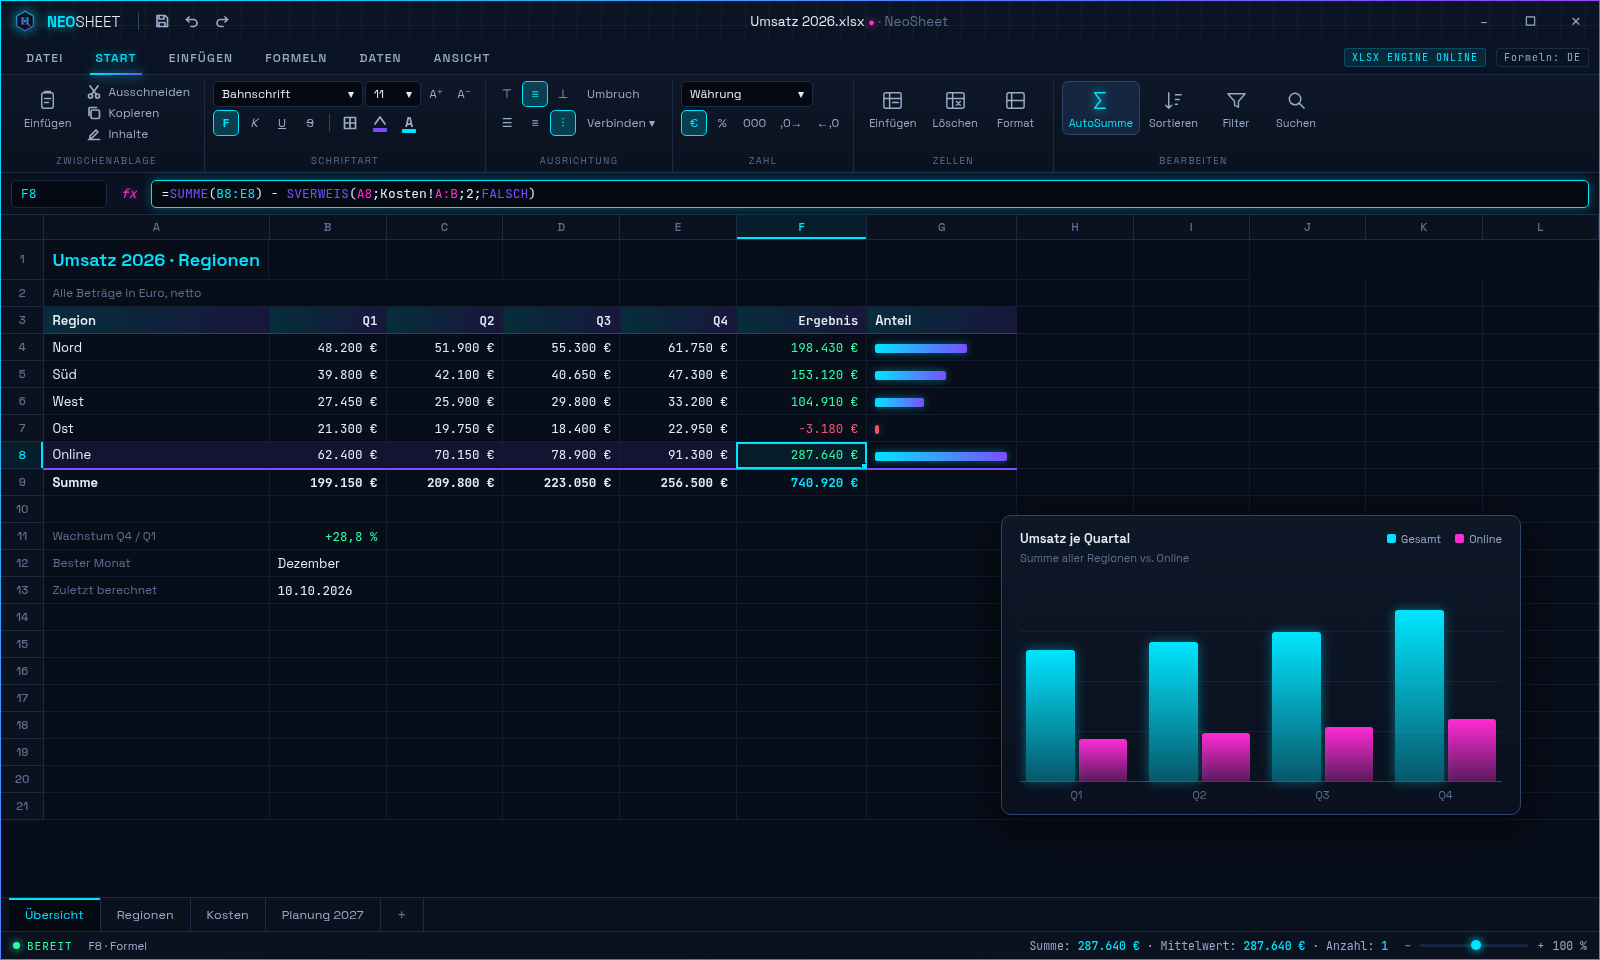
Task: Toggle italic formatting (K)
Action: point(254,123)
